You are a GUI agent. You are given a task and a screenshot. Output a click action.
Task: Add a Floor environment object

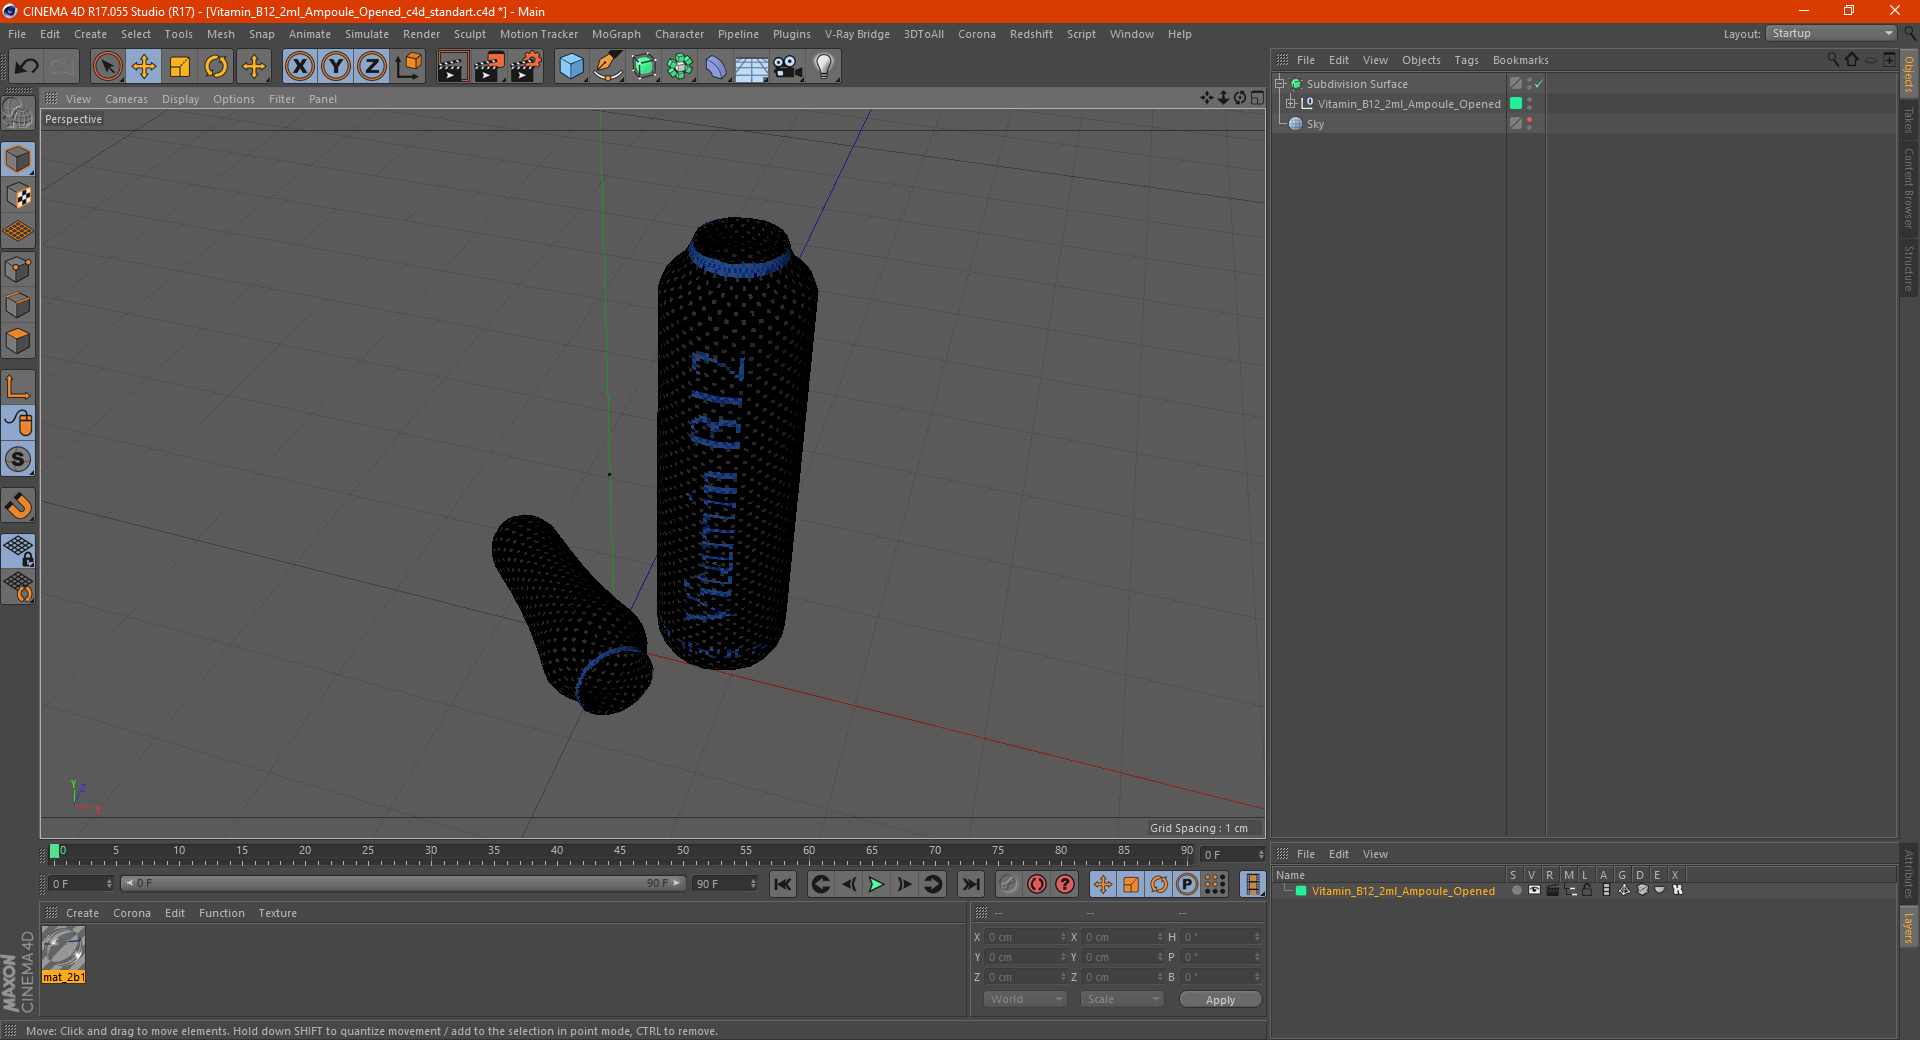751,67
